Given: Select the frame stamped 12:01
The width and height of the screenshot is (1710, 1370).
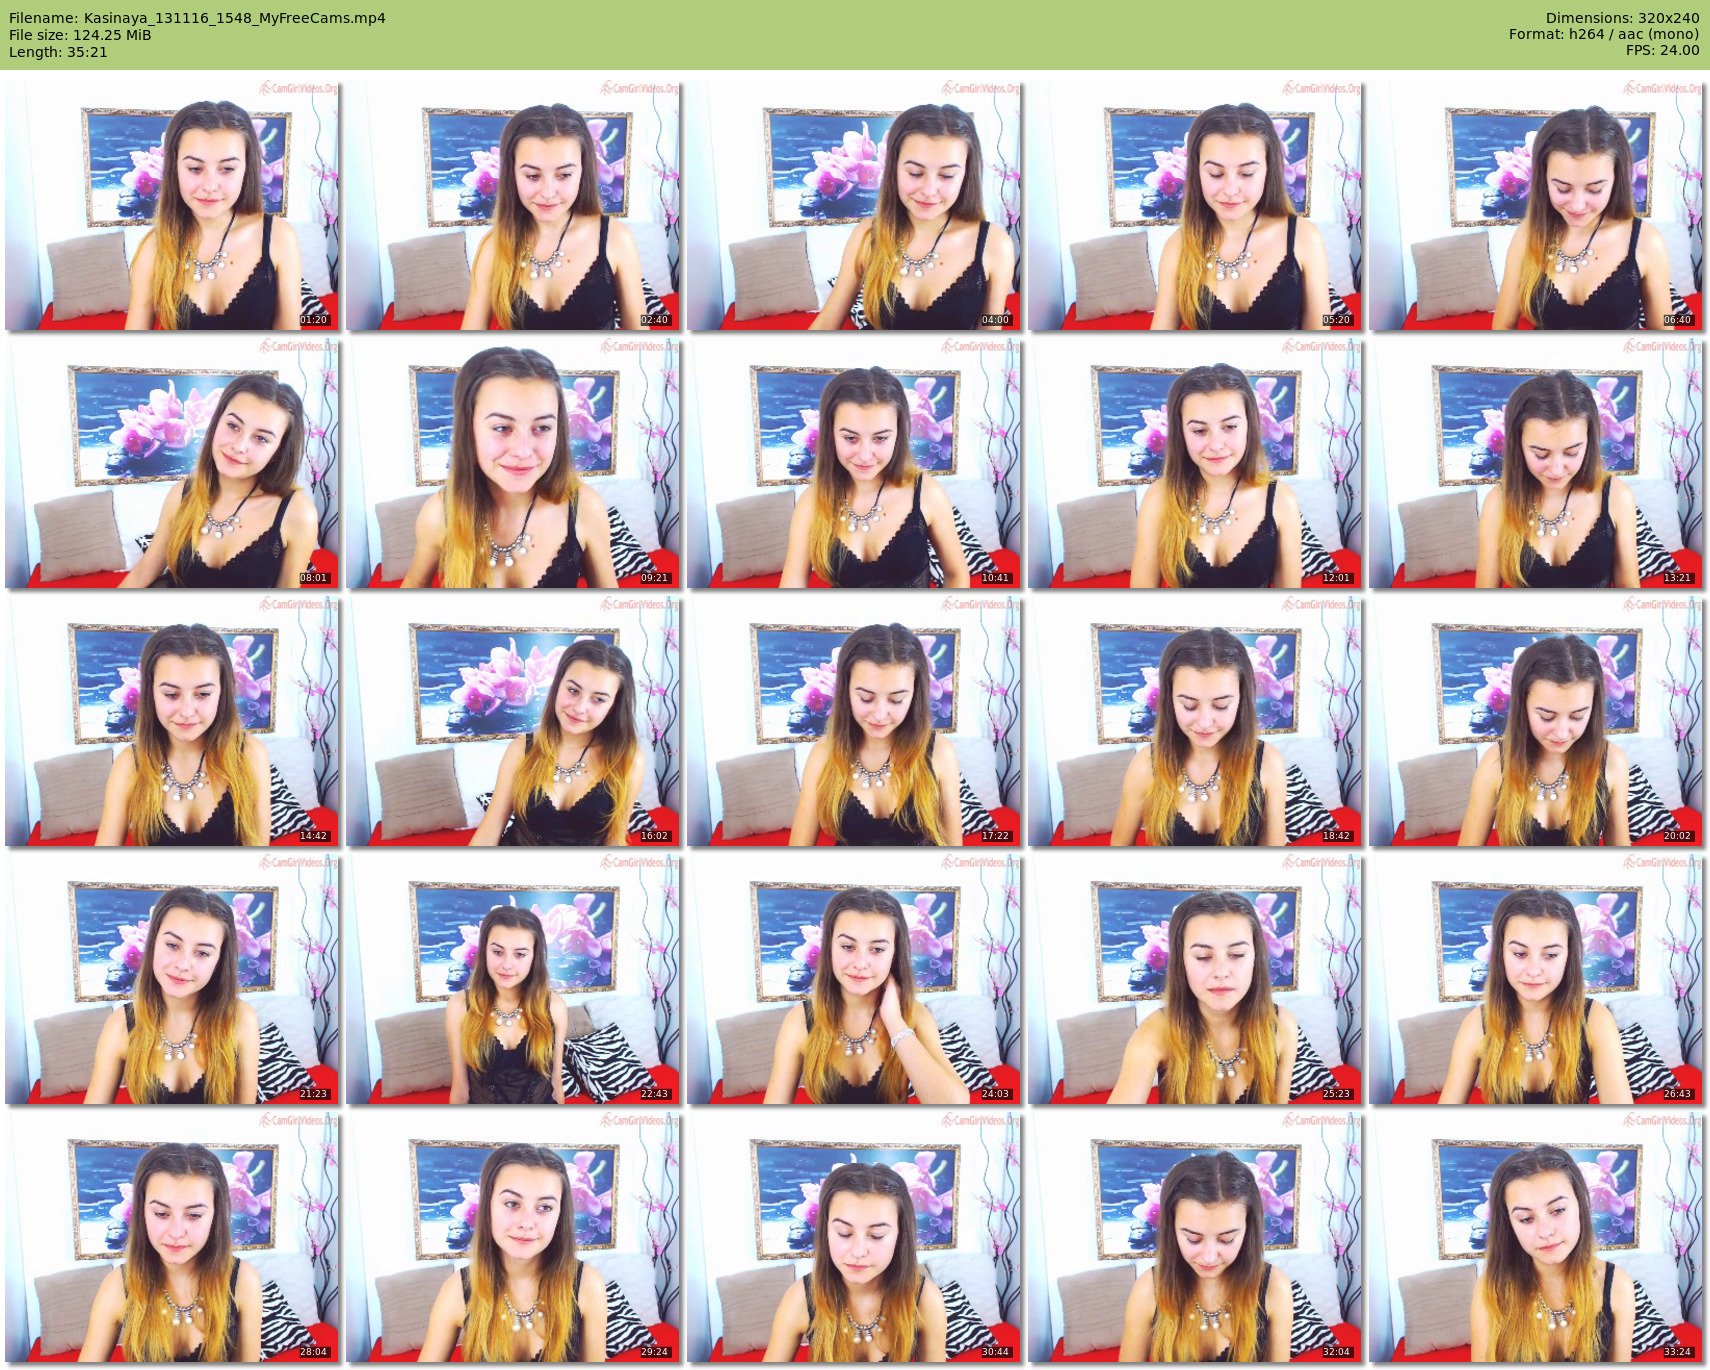Looking at the screenshot, I should [x=1195, y=463].
